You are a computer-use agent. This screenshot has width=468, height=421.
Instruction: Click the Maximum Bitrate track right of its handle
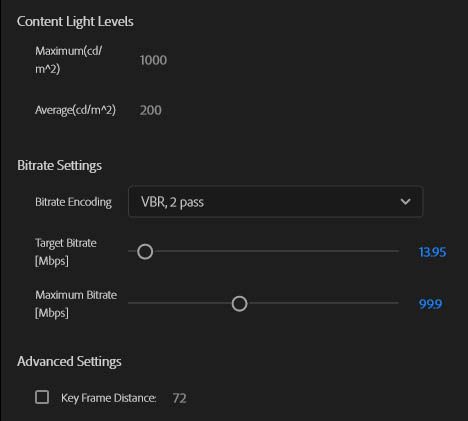click(x=323, y=303)
